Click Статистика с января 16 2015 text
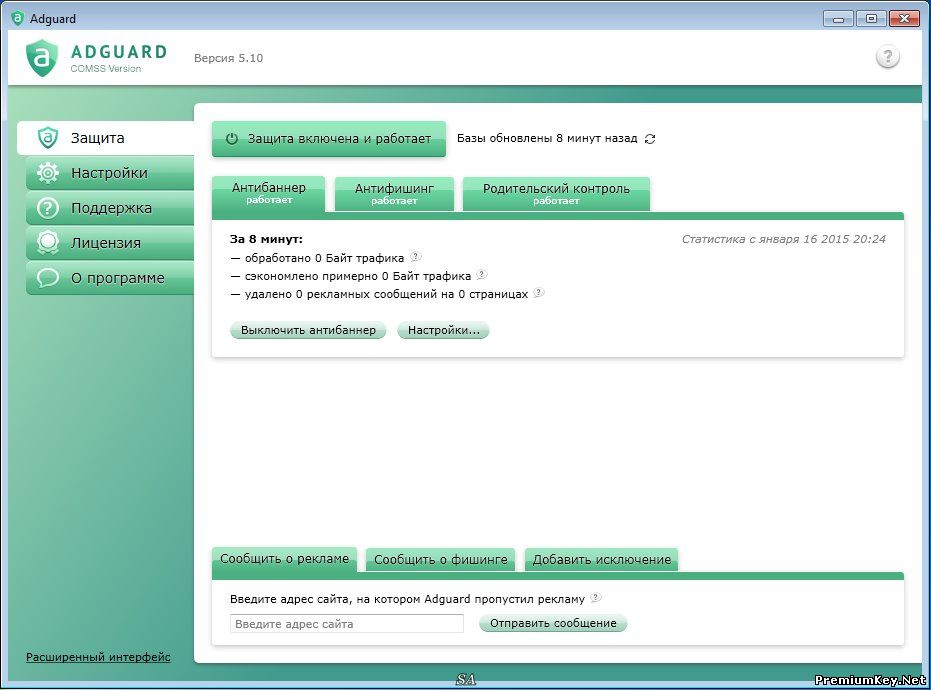Screen dimensions: 931x690 784,239
